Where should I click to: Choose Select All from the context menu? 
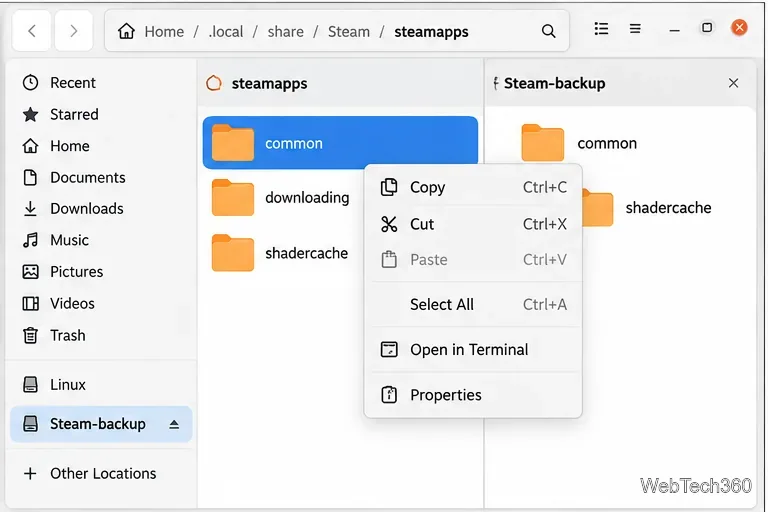(x=473, y=305)
